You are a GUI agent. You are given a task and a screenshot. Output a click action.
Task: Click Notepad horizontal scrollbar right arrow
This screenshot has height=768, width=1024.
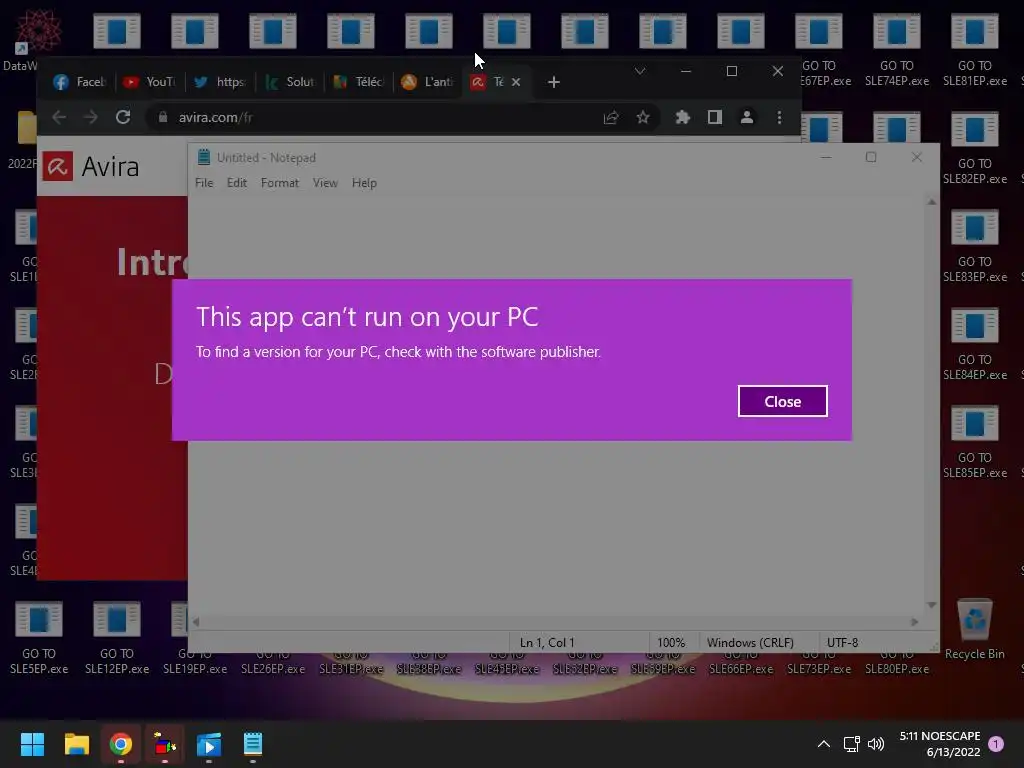(914, 622)
